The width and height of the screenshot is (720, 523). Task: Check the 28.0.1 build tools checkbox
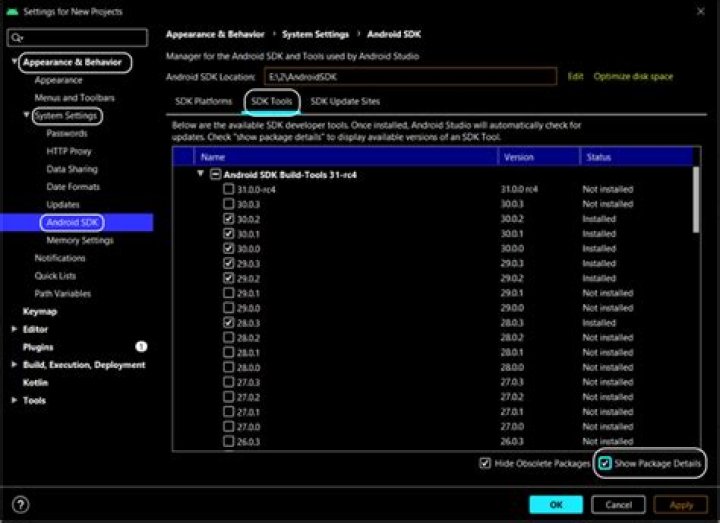(x=228, y=352)
